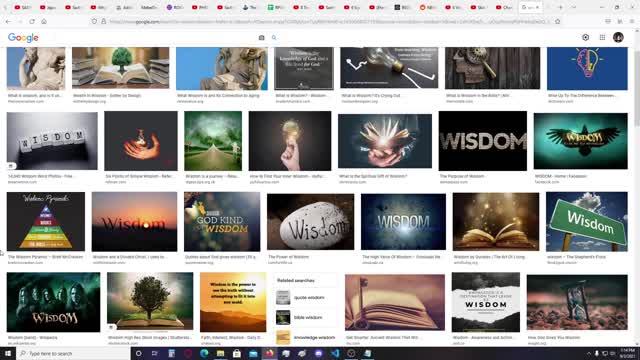
Task: Open the Wisdom band photo thumbnail
Action: pos(53,302)
